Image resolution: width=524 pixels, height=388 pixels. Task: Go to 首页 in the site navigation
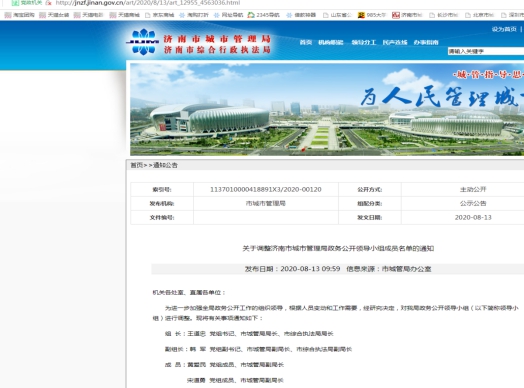[306, 42]
